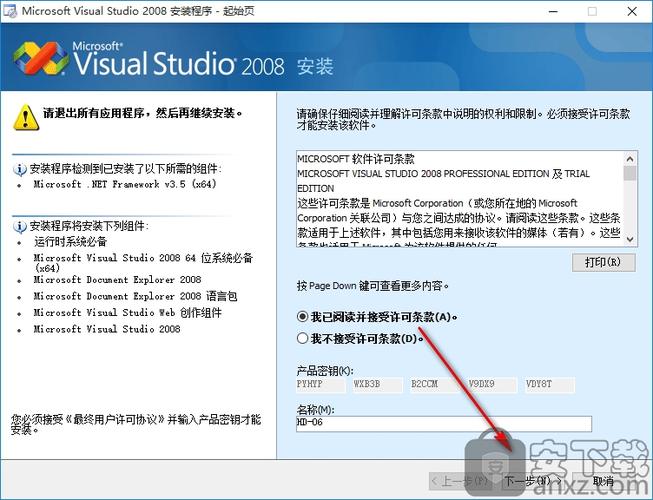Viewport: 653px width, 500px height.
Task: Click the title bar installer icon
Action: click(x=10, y=11)
